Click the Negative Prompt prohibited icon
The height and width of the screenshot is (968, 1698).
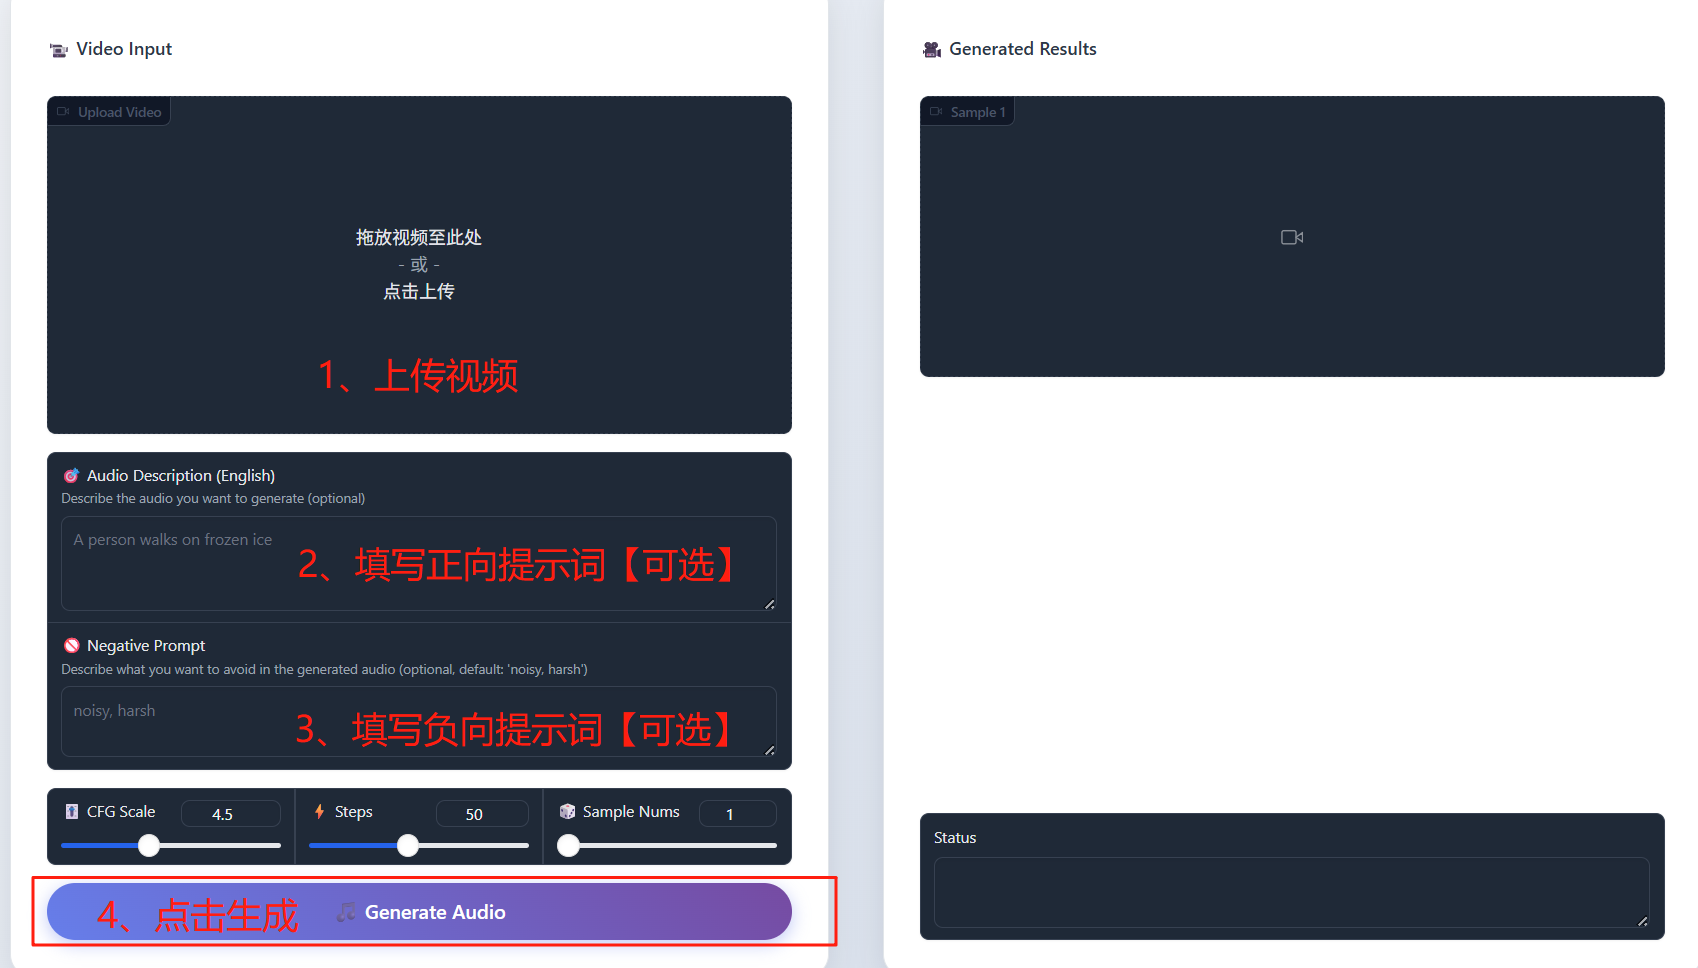[x=71, y=646]
